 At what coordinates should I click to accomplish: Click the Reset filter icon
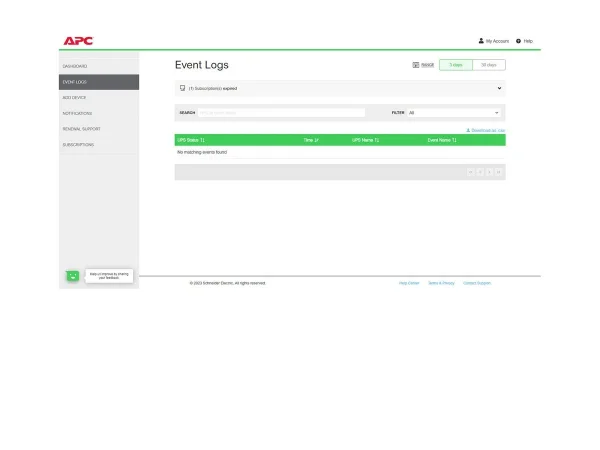(x=416, y=65)
